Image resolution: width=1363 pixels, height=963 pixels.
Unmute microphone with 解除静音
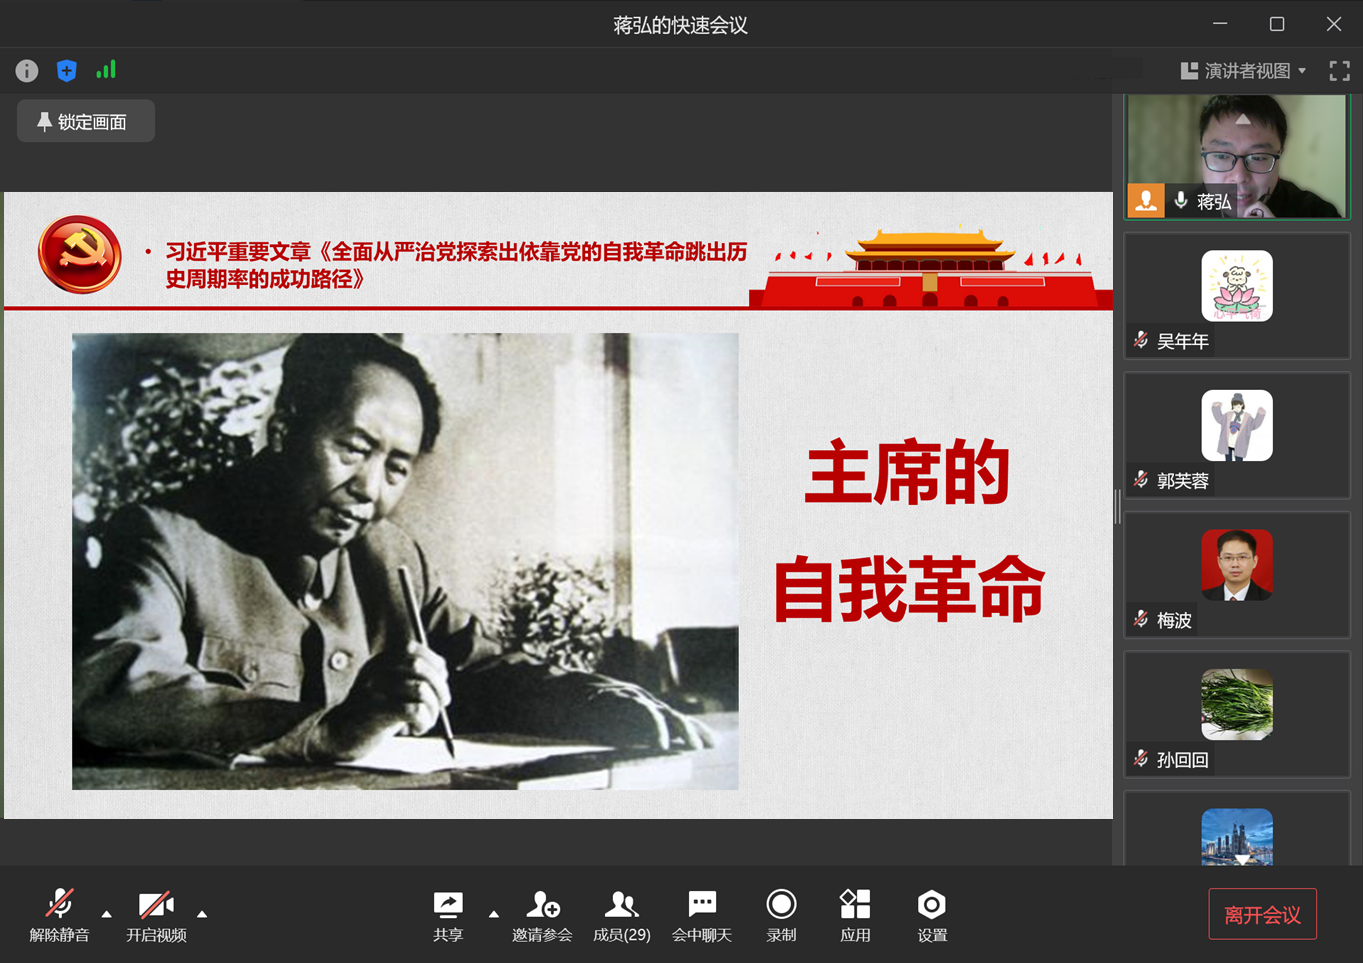coord(60,916)
